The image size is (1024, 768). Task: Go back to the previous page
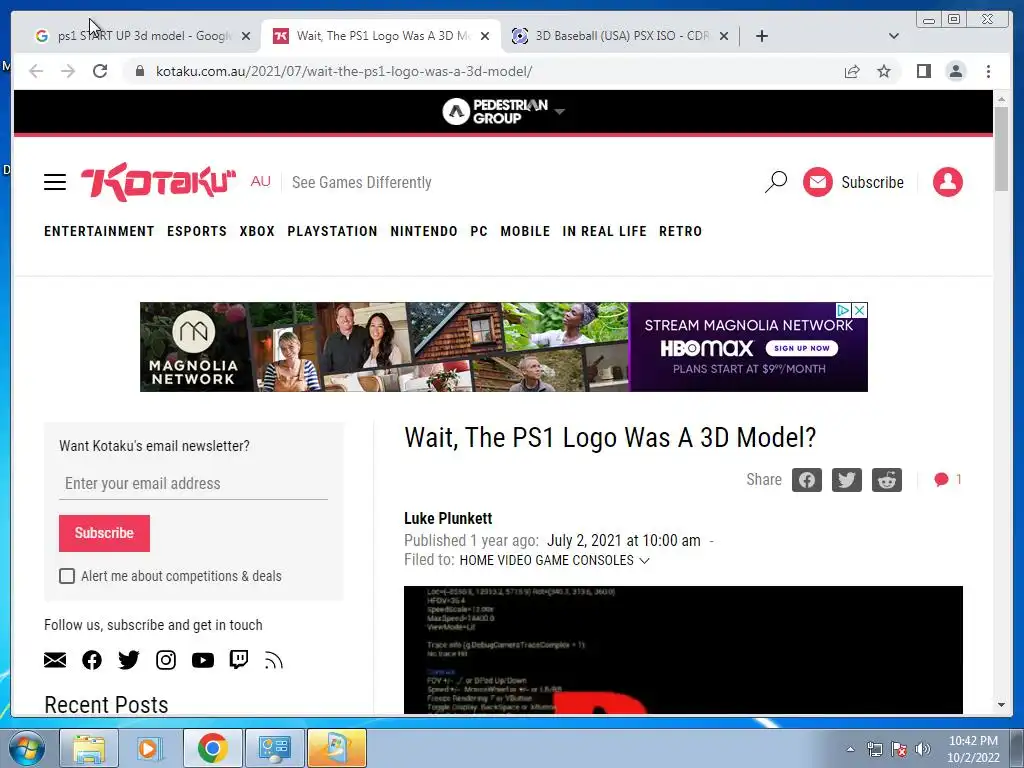36,71
